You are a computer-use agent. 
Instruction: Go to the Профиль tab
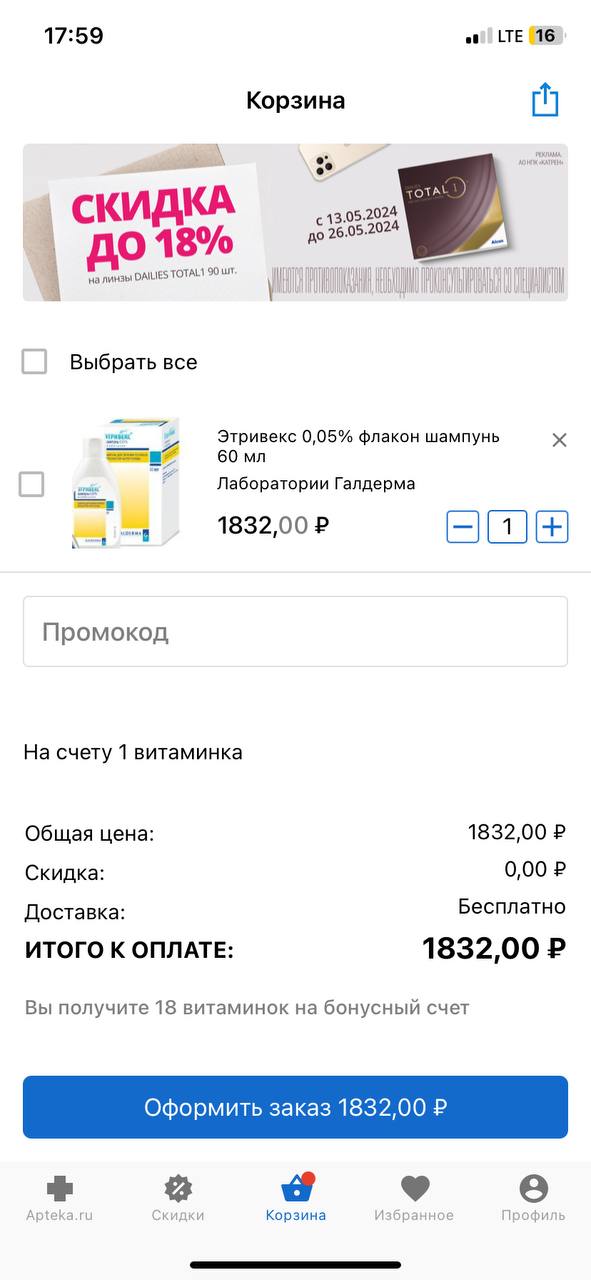pos(533,1198)
